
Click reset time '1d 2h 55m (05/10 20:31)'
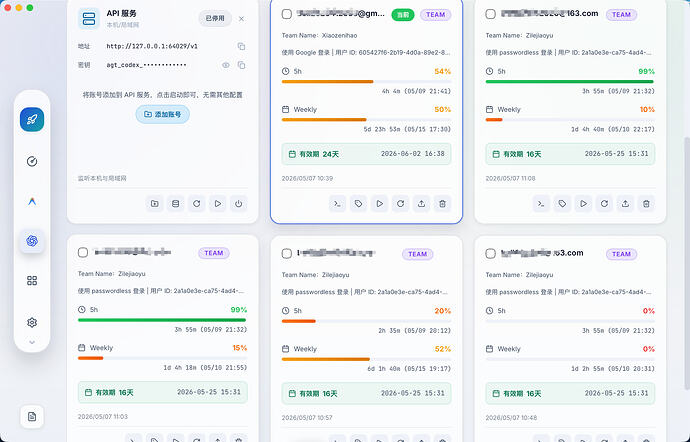coord(613,368)
